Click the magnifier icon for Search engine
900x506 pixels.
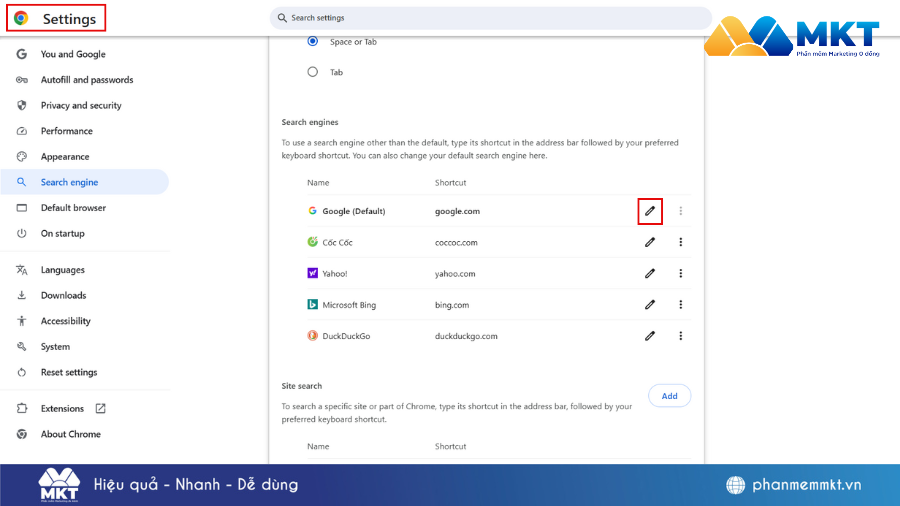[x=22, y=182]
